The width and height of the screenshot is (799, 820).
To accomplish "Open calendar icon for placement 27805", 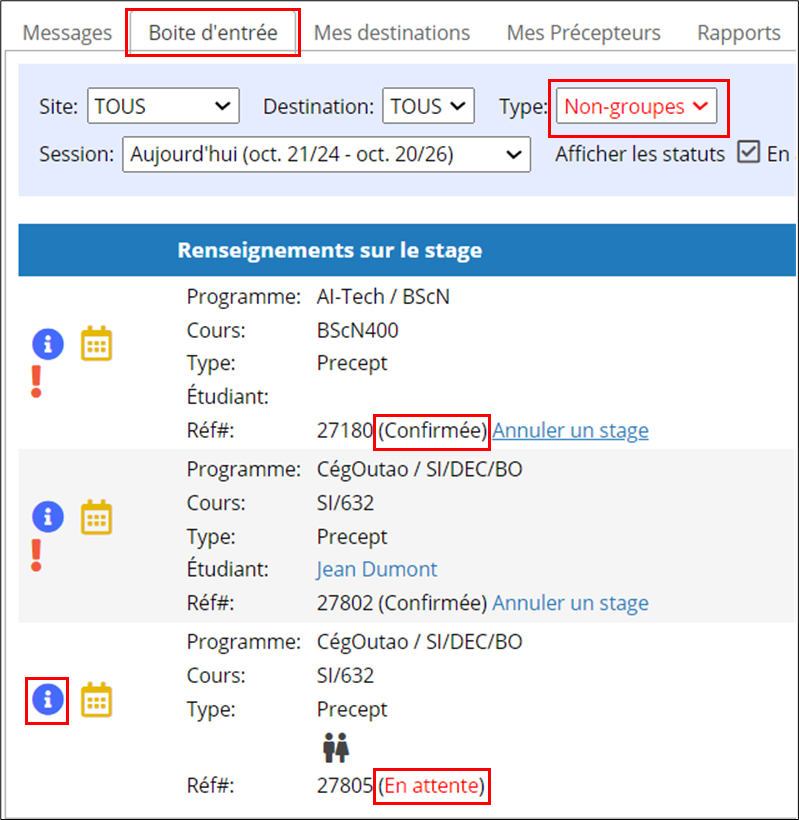I will [96, 700].
